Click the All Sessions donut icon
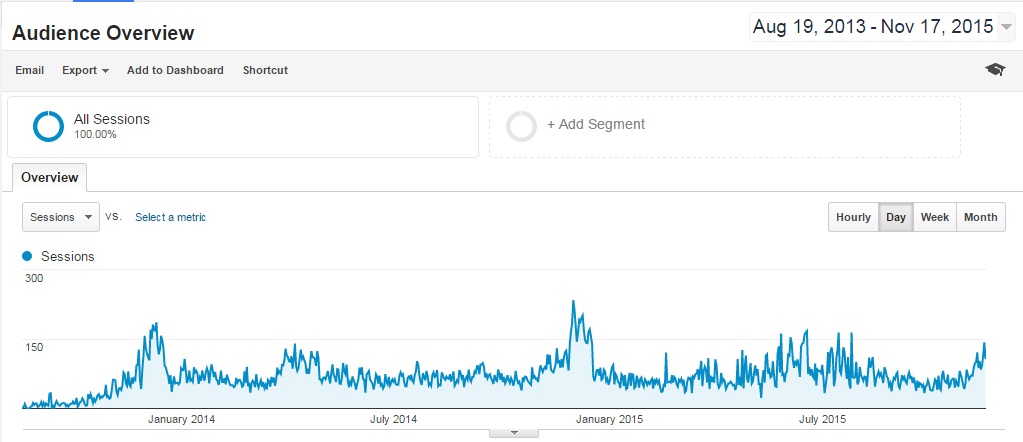The height and width of the screenshot is (442, 1023). 48,127
